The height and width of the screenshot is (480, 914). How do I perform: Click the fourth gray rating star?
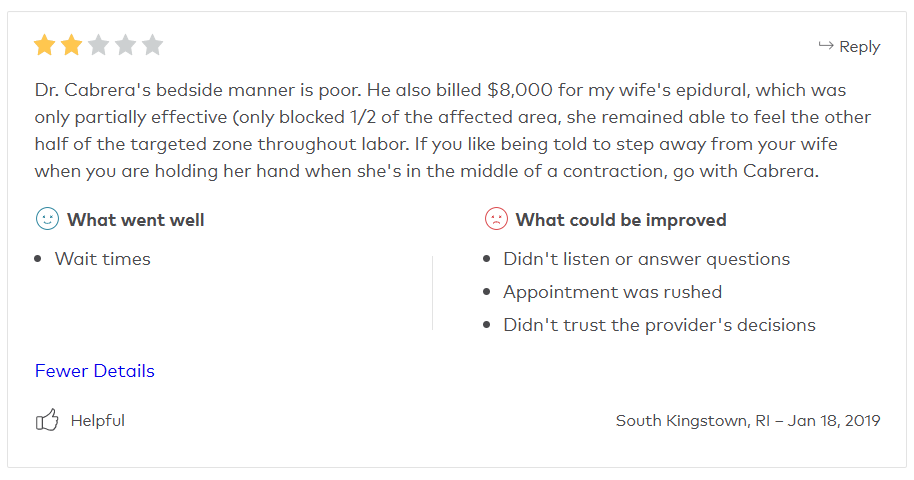point(125,45)
